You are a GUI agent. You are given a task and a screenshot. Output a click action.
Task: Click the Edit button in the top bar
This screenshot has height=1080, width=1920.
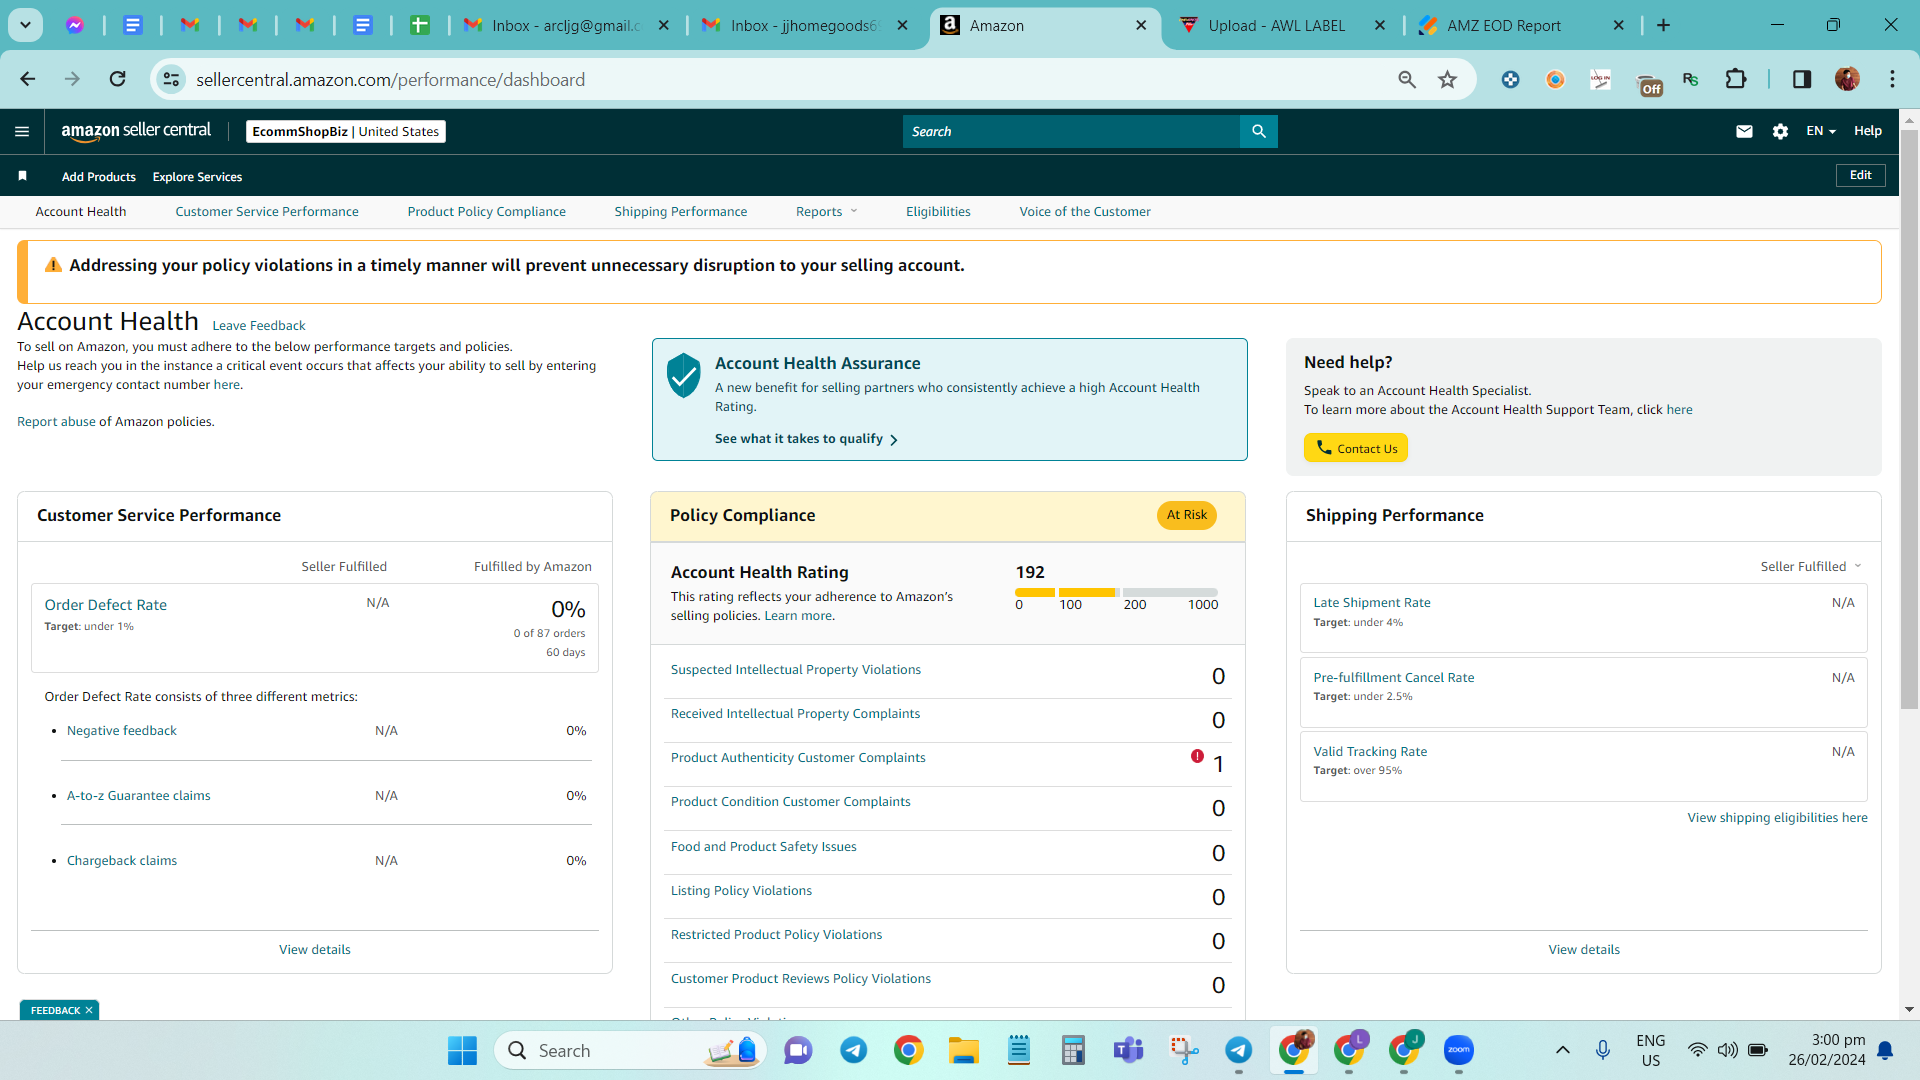pyautogui.click(x=1861, y=175)
